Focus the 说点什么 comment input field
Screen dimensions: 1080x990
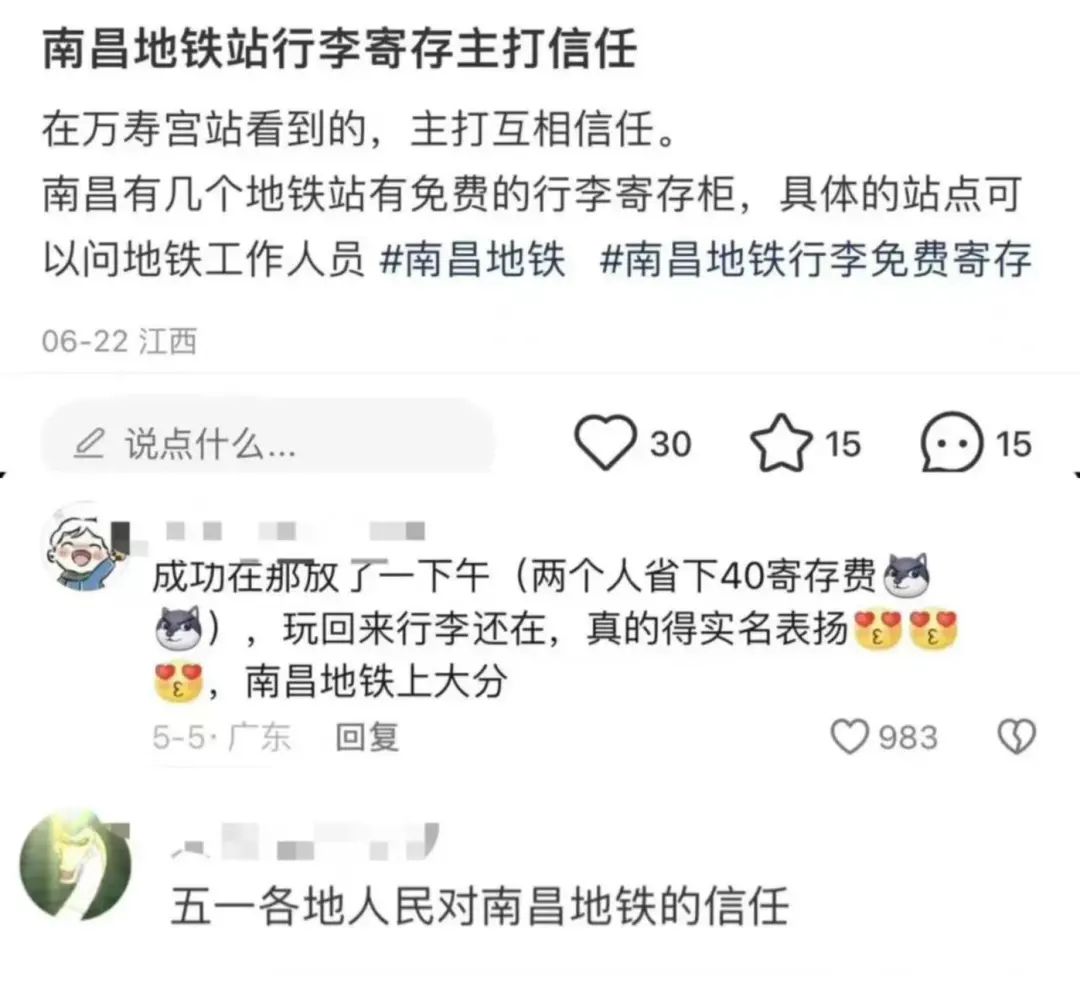pos(267,442)
